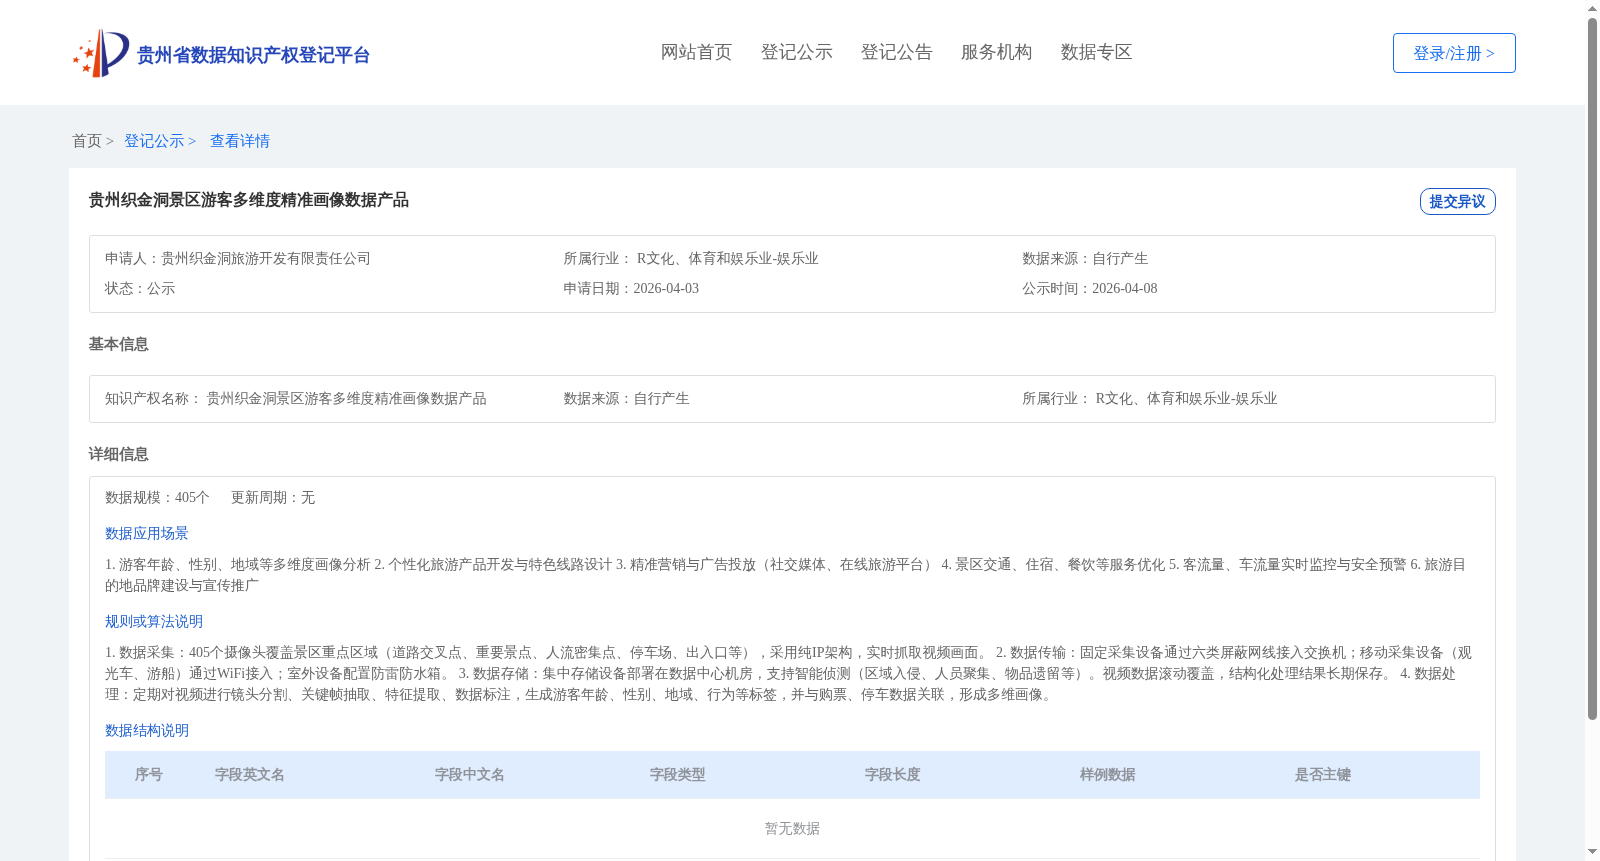Screen dimensions: 1600x861
Task: Go to 登记公示 in the top navigation
Action: pos(796,52)
